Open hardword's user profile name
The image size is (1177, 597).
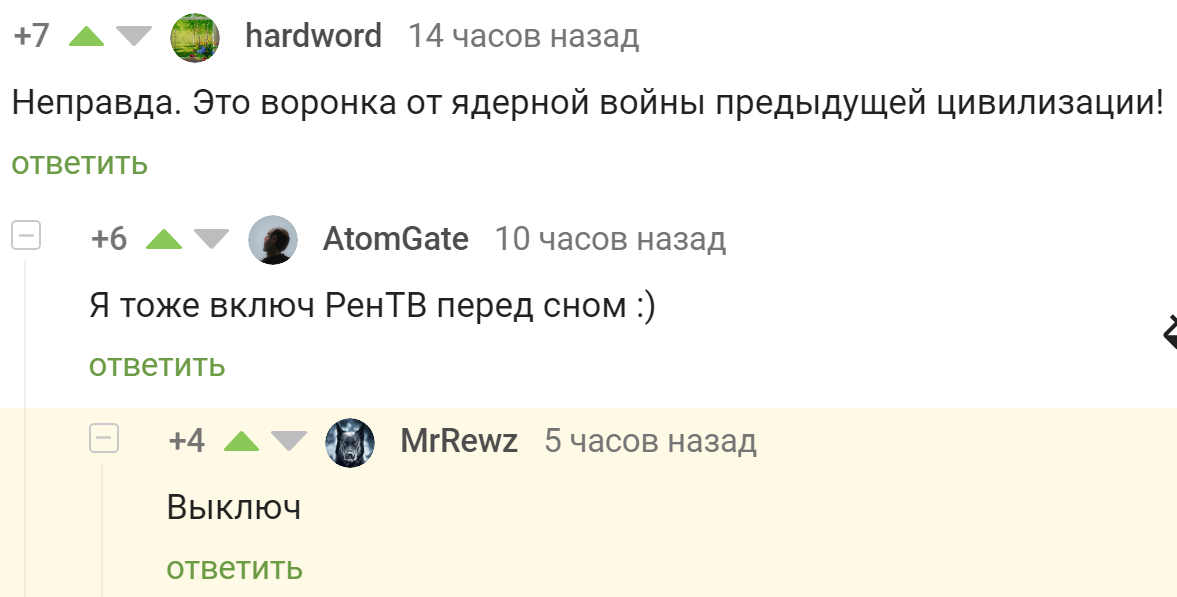click(x=314, y=36)
